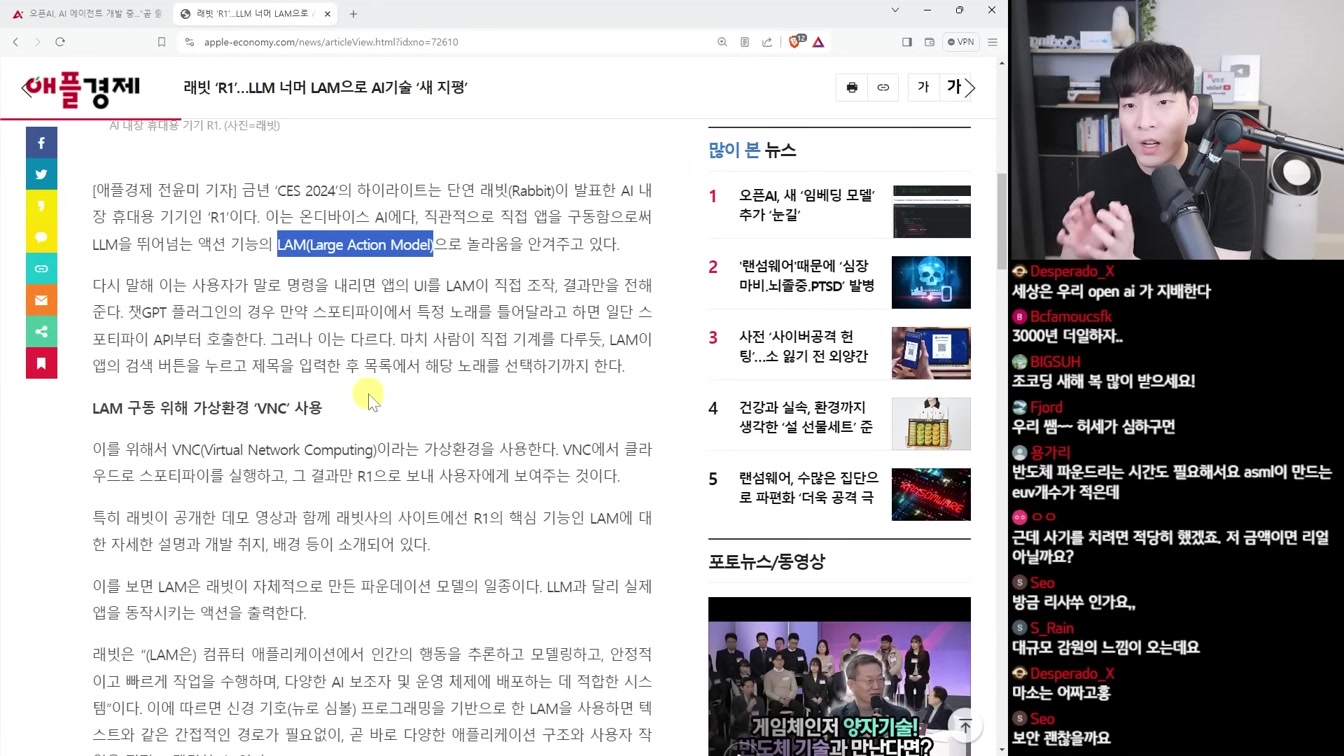Share article on Twitter
Viewport: 1344px width, 756px height.
click(x=41, y=174)
